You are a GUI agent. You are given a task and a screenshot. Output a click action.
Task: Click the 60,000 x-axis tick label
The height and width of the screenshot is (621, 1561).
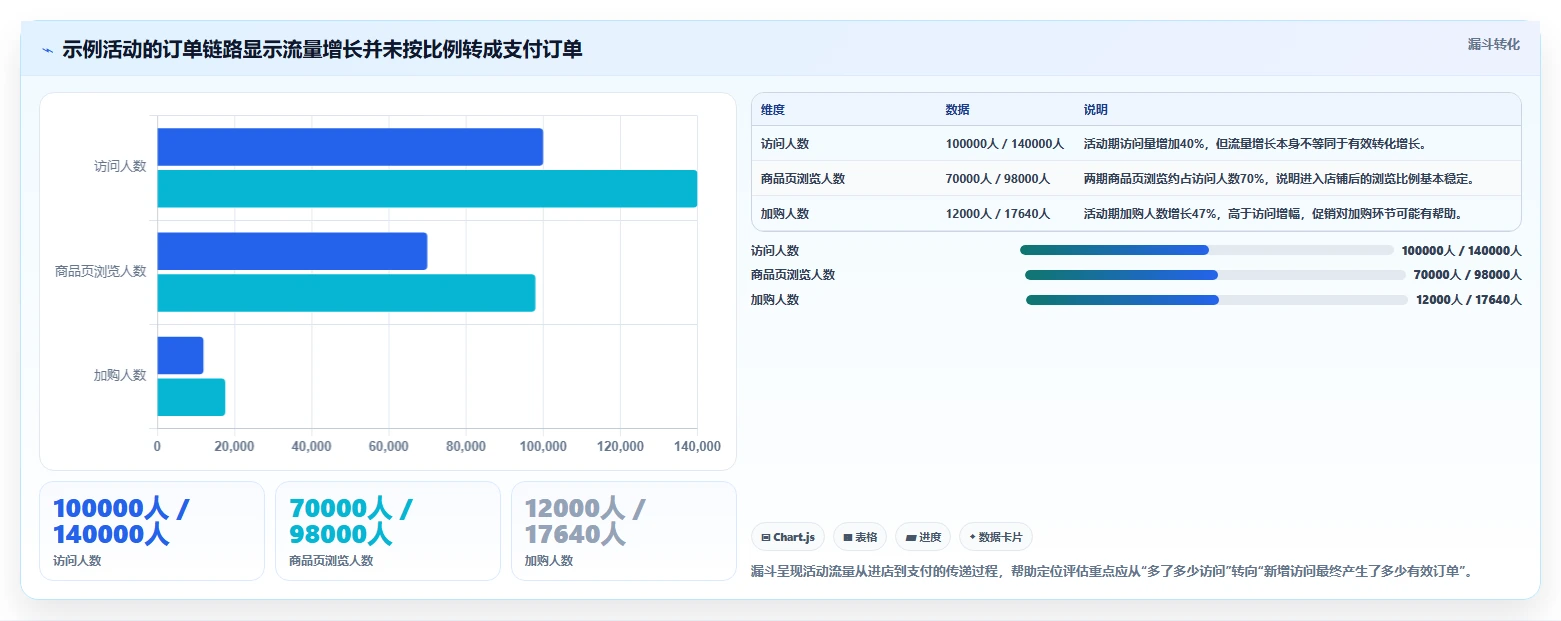[x=388, y=446]
